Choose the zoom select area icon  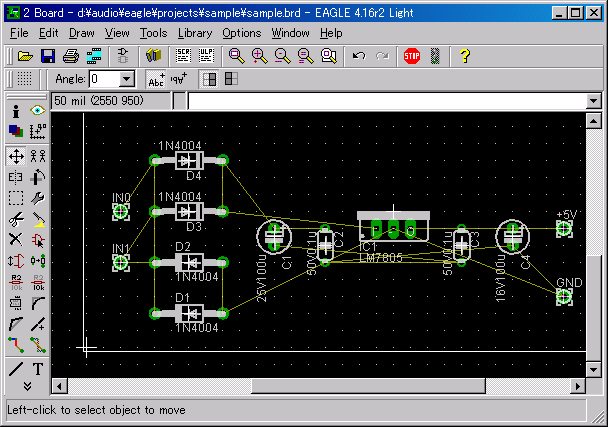(x=329, y=56)
